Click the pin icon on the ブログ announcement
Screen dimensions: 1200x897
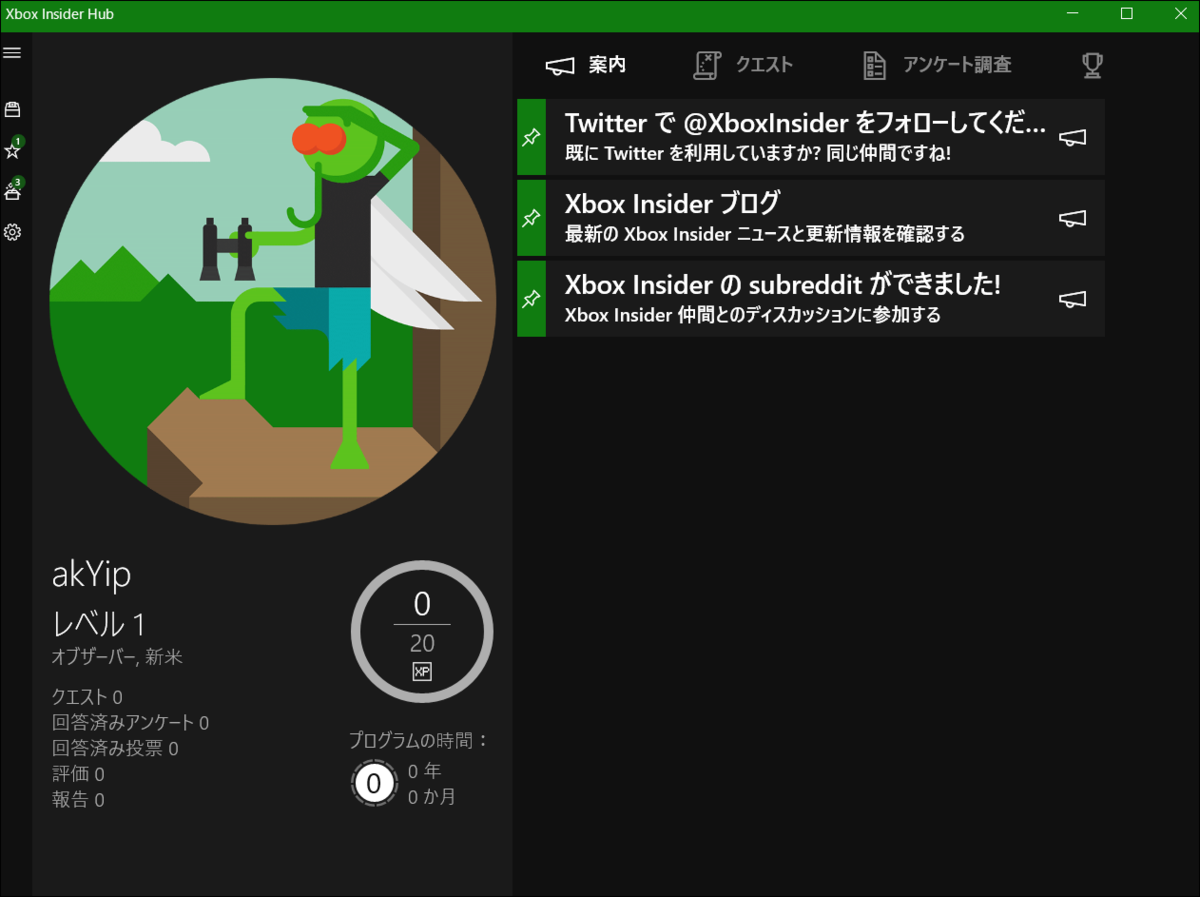click(x=531, y=218)
